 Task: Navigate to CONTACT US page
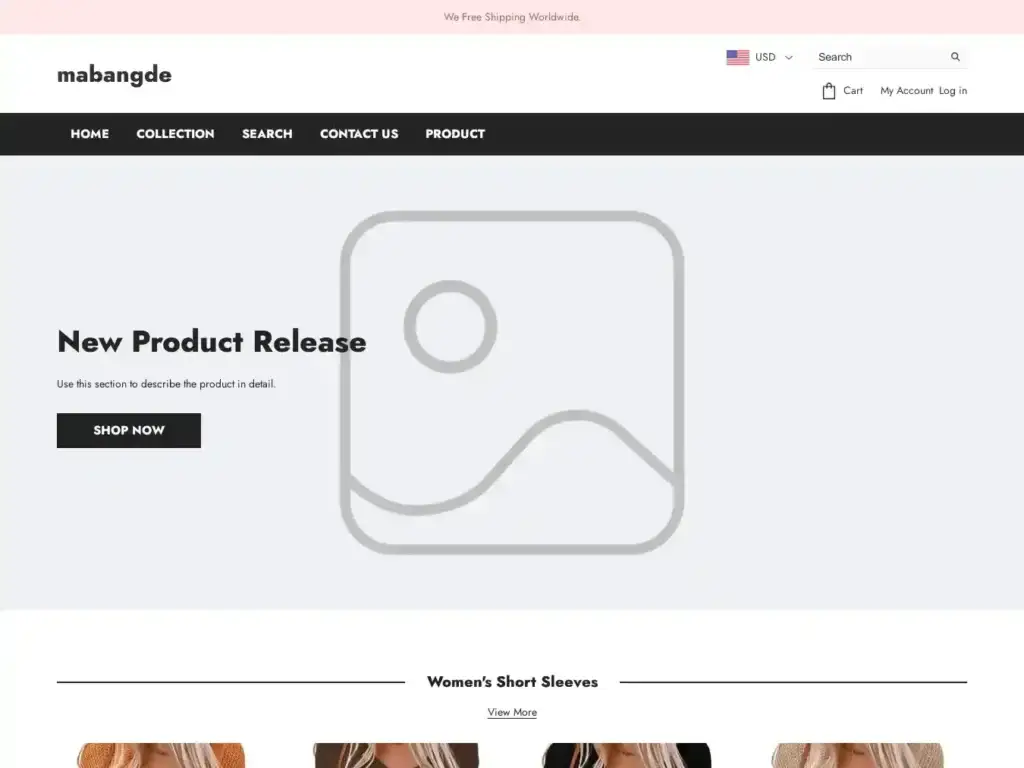click(359, 134)
